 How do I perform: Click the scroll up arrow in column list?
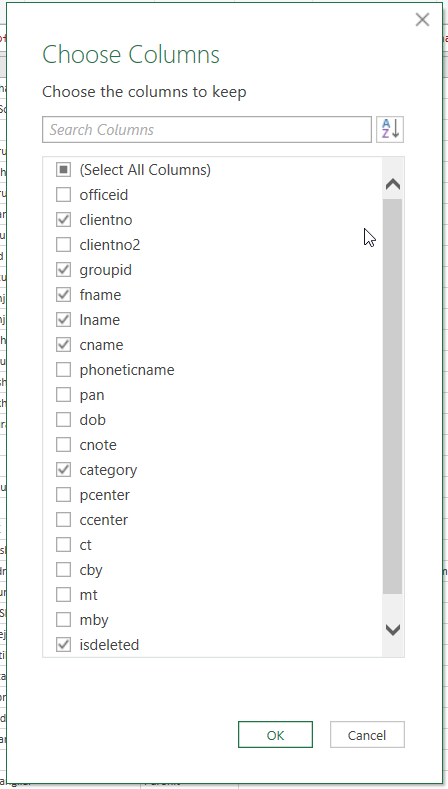(393, 184)
